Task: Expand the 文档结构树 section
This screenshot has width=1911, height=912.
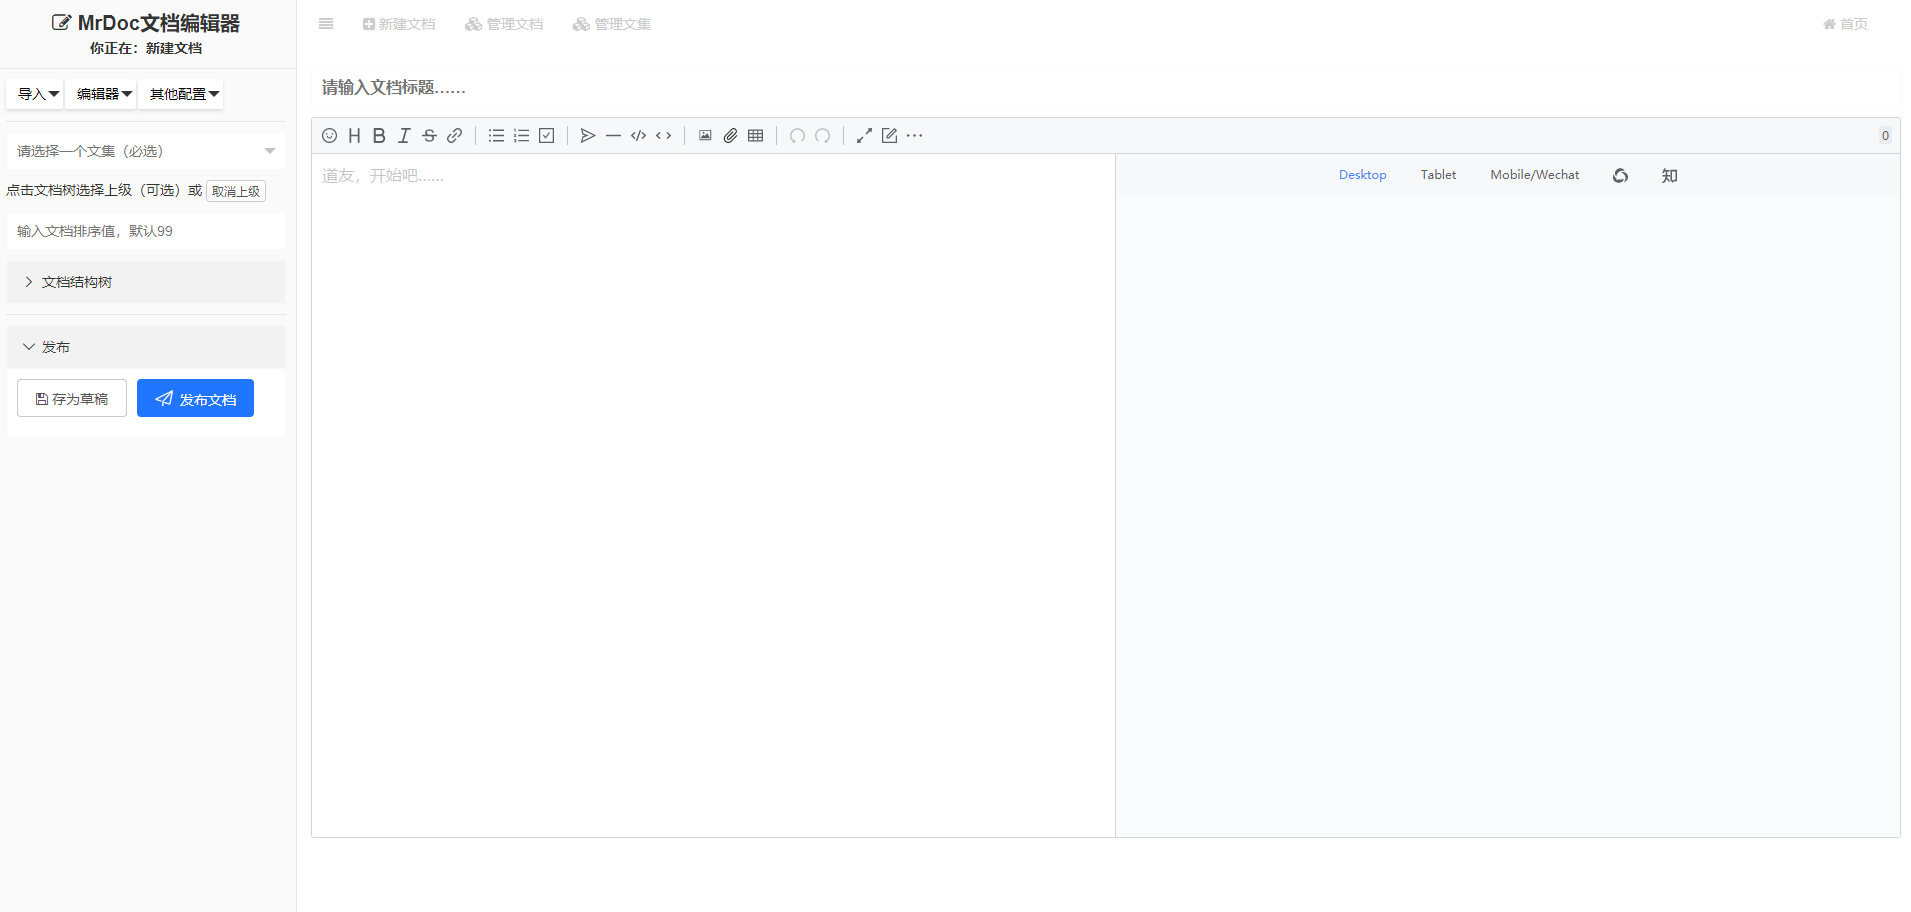Action: pos(146,282)
